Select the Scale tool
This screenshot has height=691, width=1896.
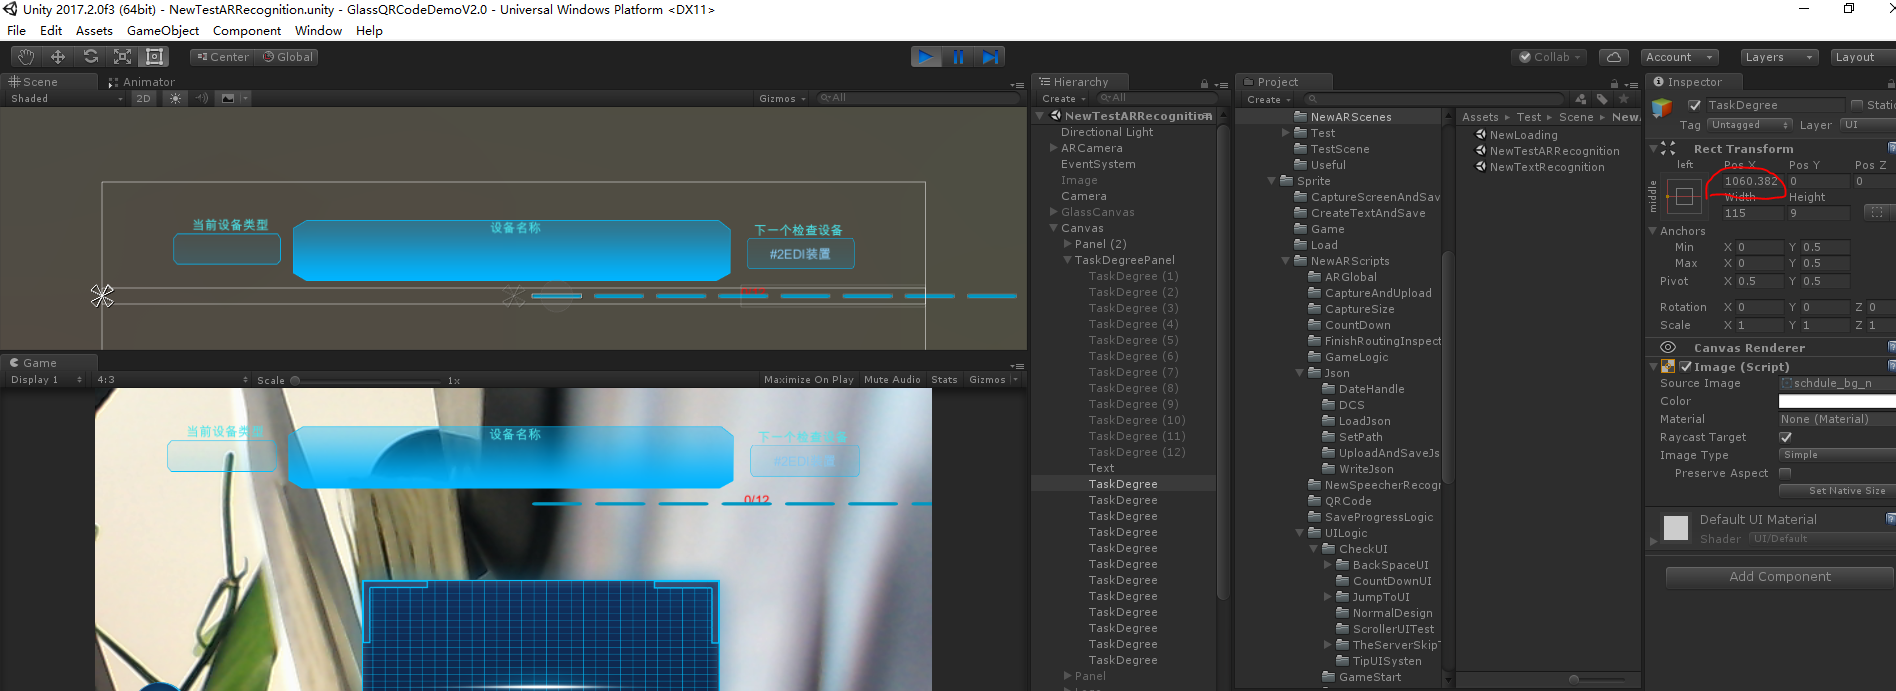tap(122, 57)
